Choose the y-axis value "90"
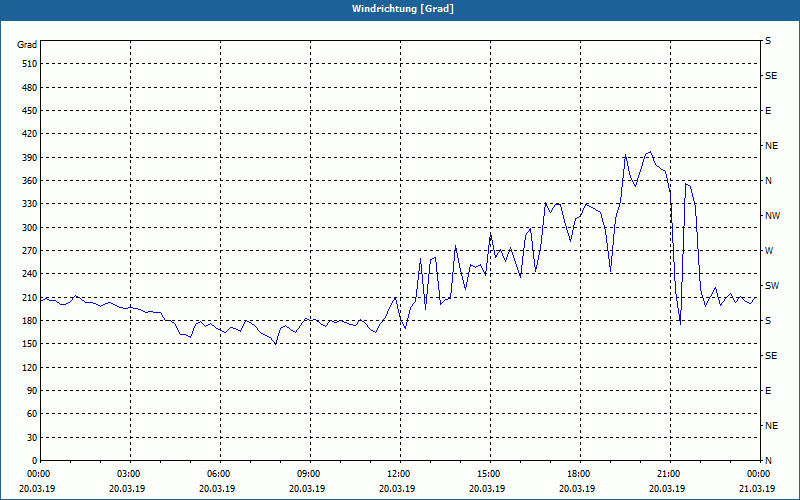 (x=32, y=391)
